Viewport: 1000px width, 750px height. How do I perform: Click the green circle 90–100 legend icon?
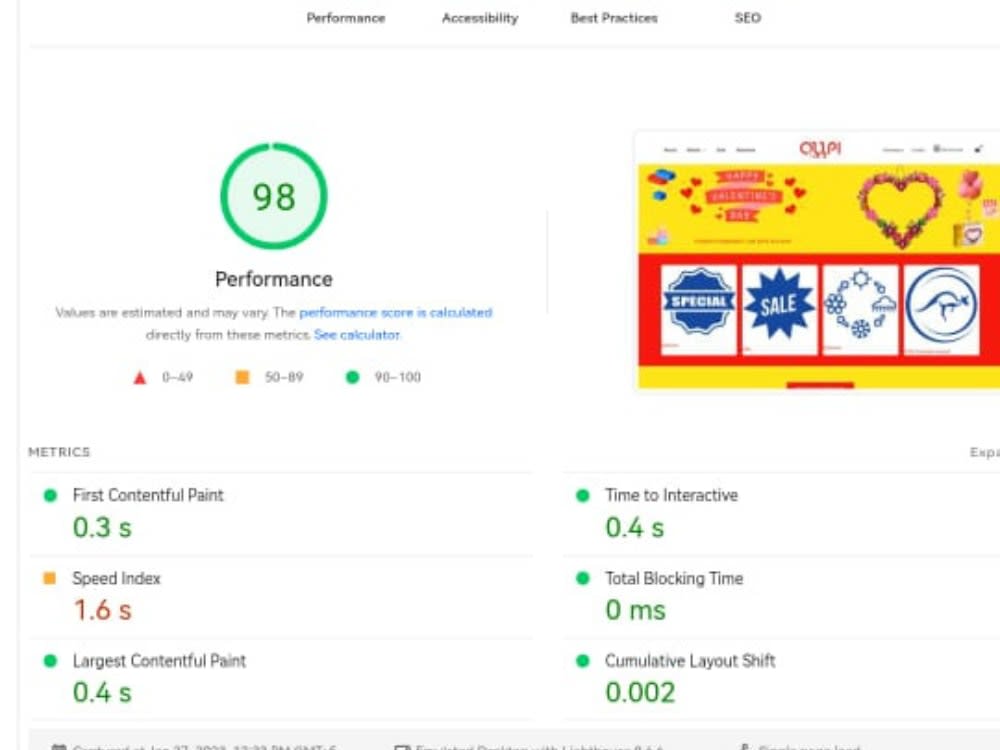[x=352, y=377]
